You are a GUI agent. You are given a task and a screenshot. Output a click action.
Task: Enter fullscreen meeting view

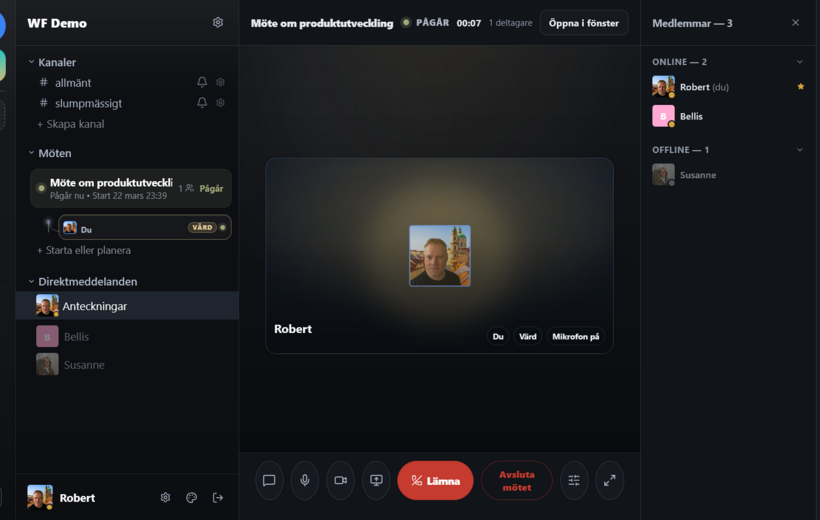(x=610, y=480)
